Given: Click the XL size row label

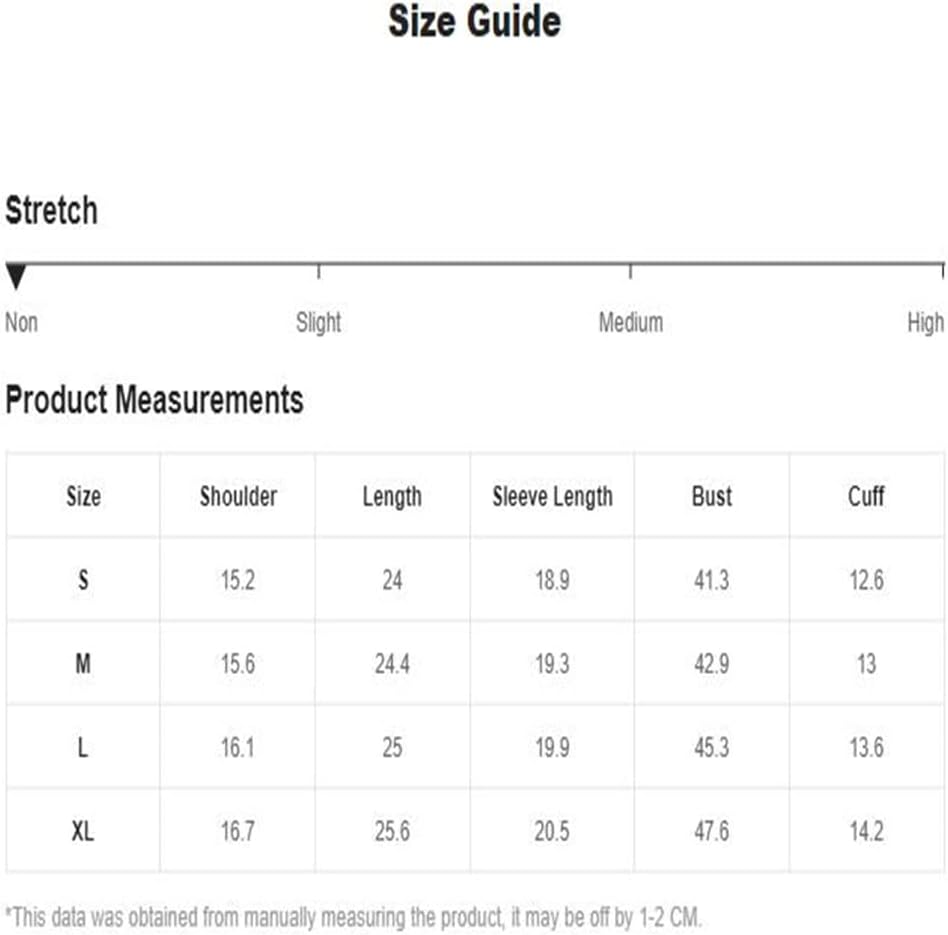Looking at the screenshot, I should click(x=83, y=831).
